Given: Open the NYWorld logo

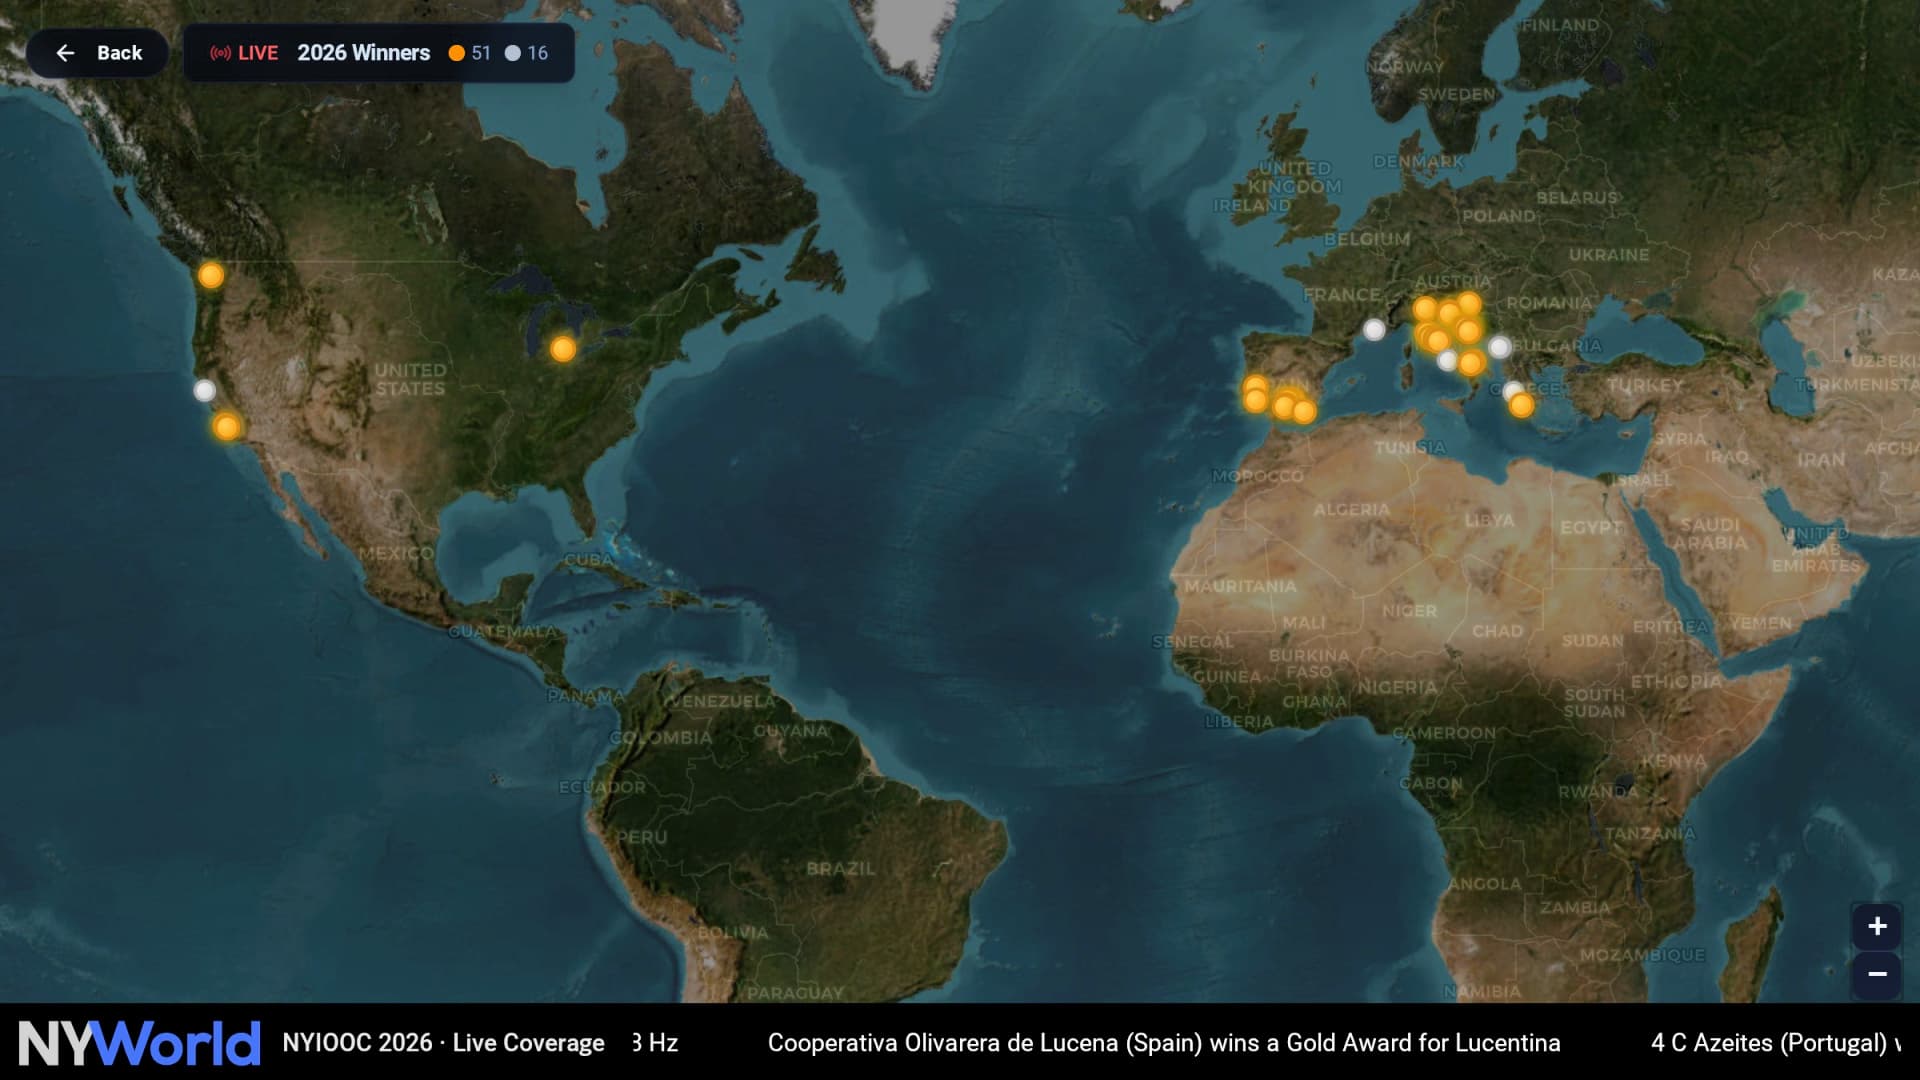Looking at the screenshot, I should pyautogui.click(x=139, y=1043).
